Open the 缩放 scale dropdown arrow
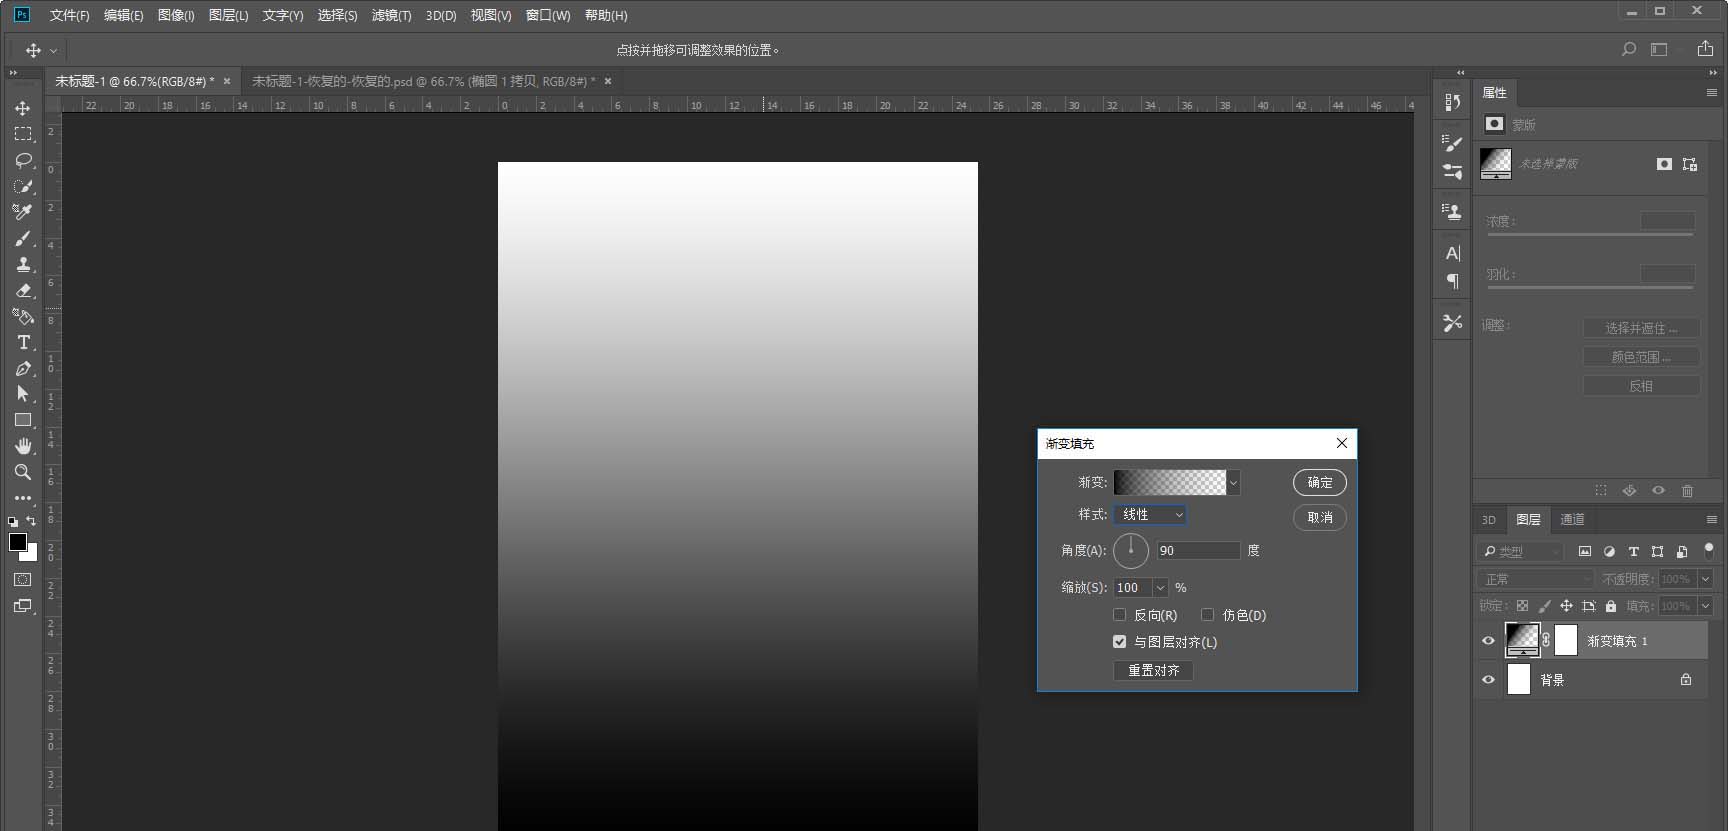The width and height of the screenshot is (1728, 831). pos(1161,588)
